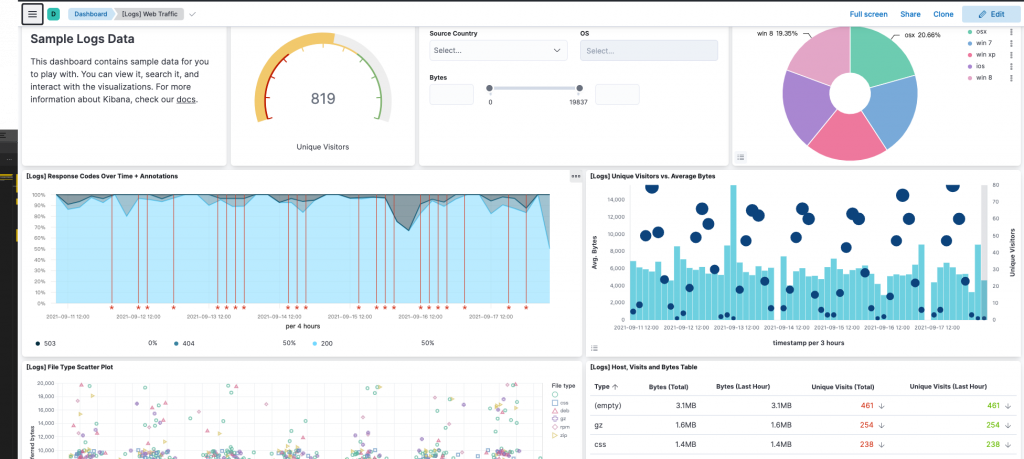This screenshot has width=1024, height=459.
Task: Expand the Source Country dropdown
Action: click(498, 50)
